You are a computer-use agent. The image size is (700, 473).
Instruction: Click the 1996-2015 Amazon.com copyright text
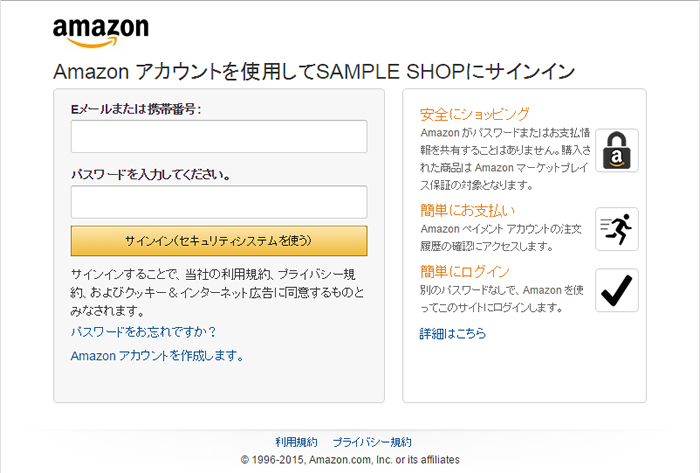click(x=350, y=459)
